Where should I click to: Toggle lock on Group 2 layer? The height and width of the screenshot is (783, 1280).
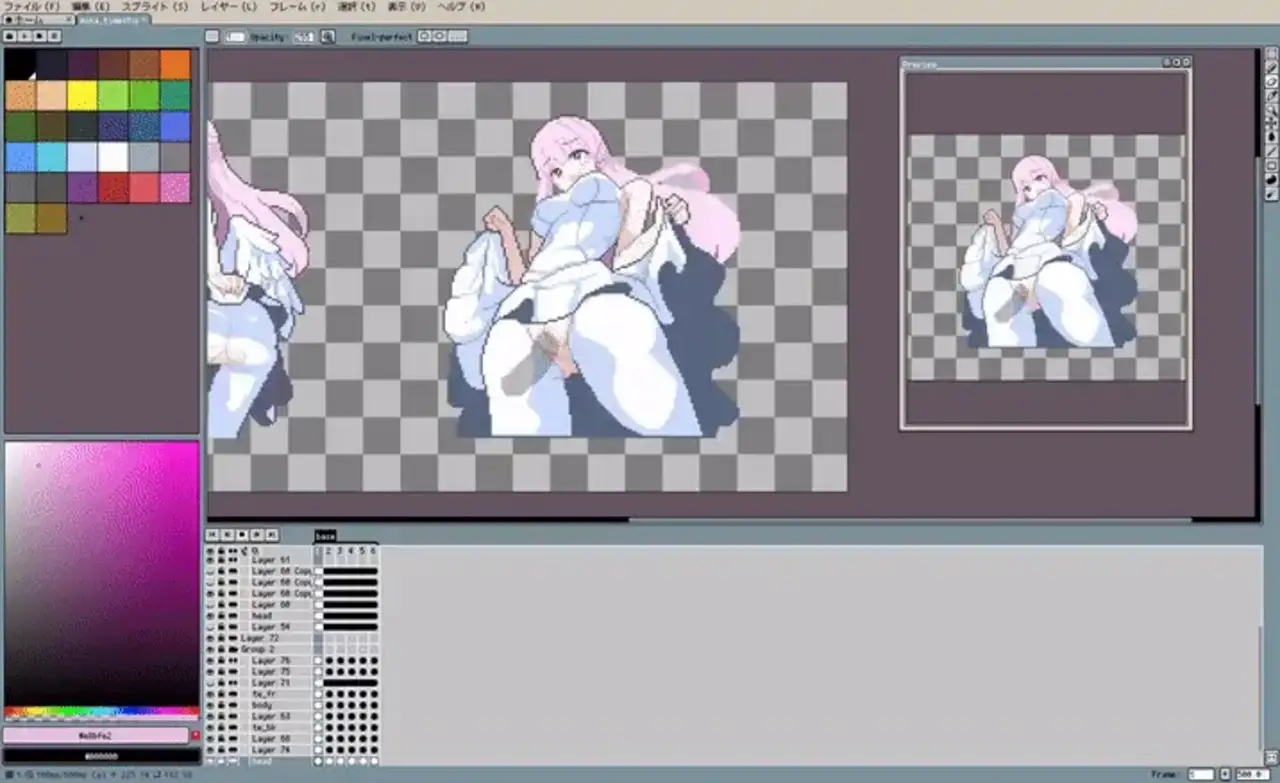click(x=222, y=649)
